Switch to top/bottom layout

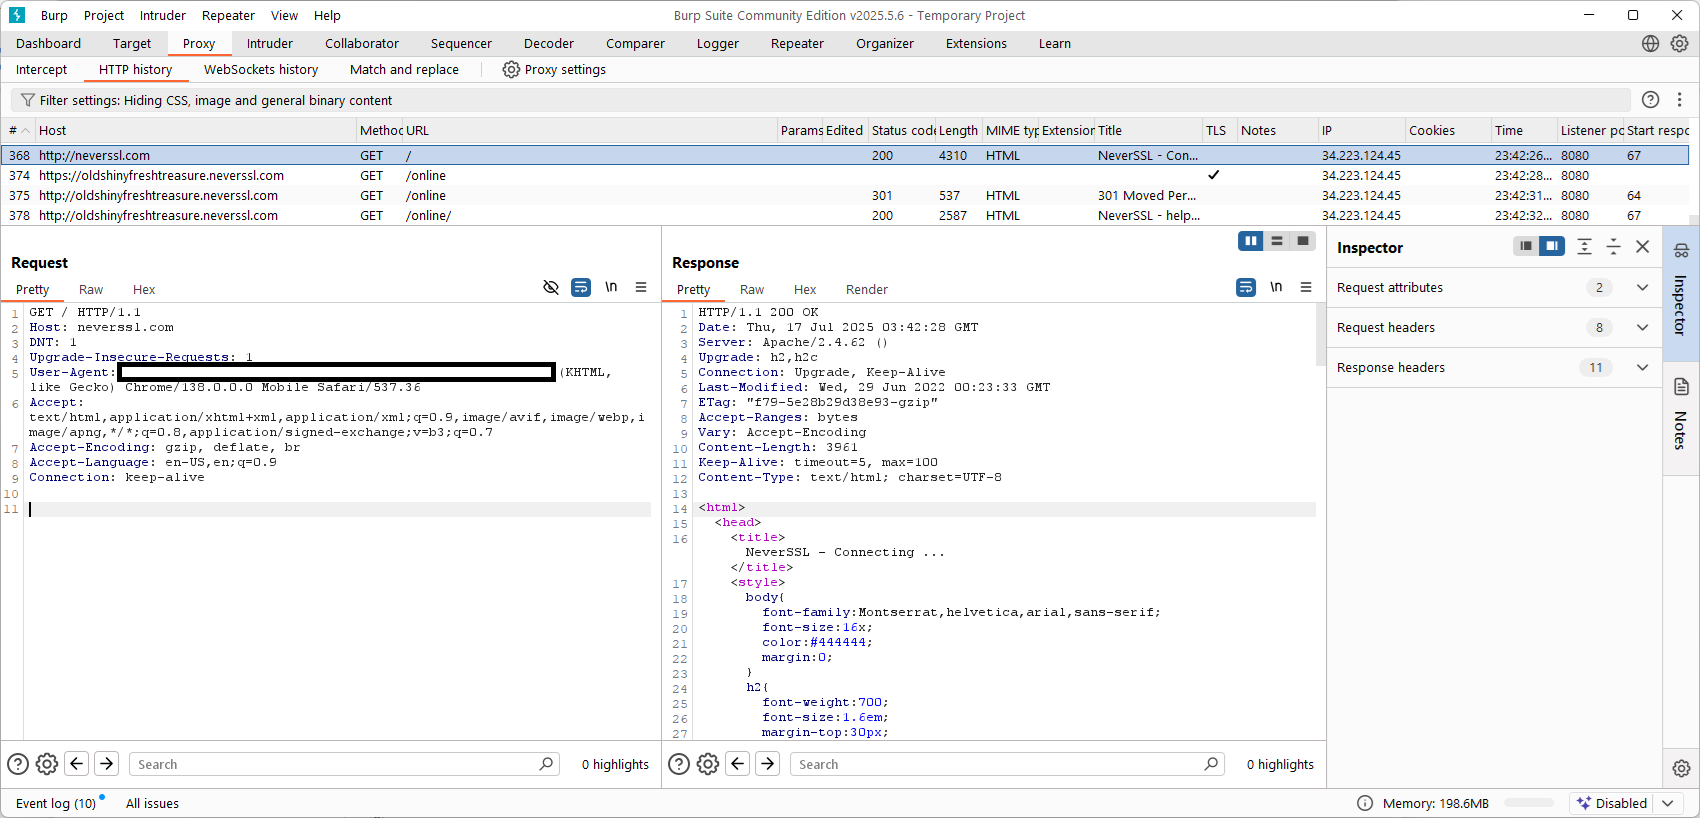[x=1277, y=241]
